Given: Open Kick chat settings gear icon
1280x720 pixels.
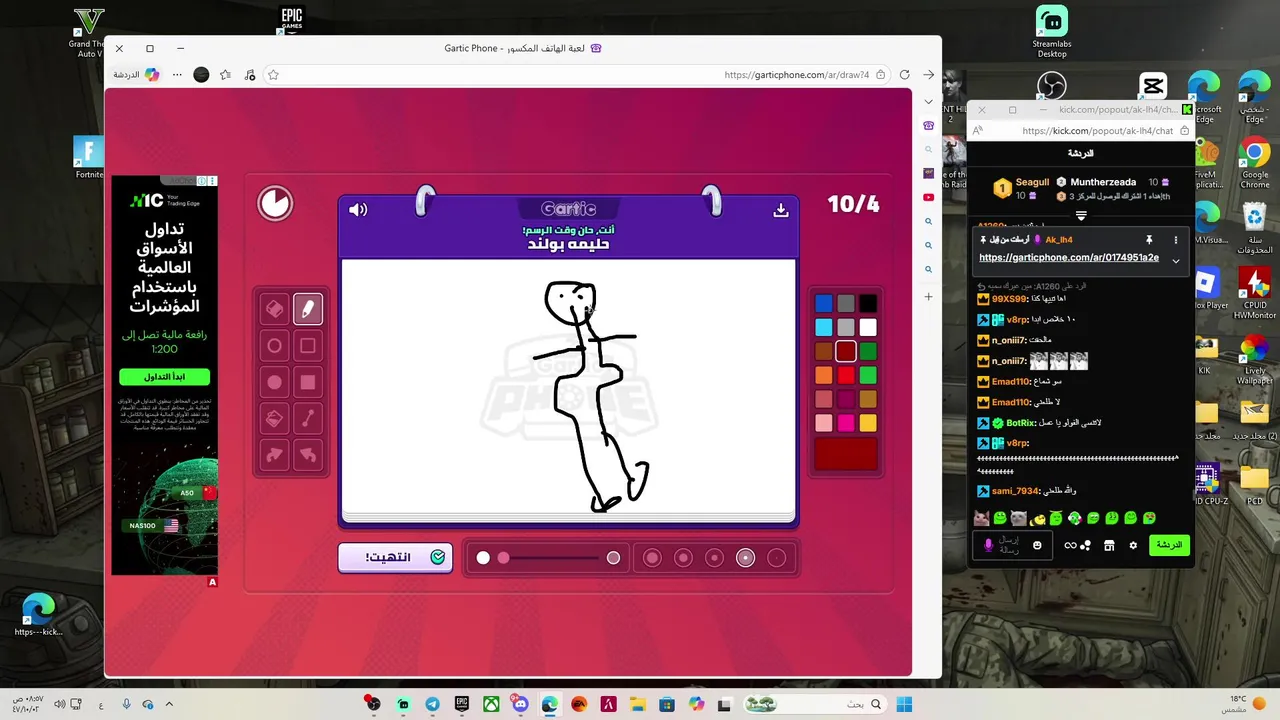Looking at the screenshot, I should click(1133, 545).
